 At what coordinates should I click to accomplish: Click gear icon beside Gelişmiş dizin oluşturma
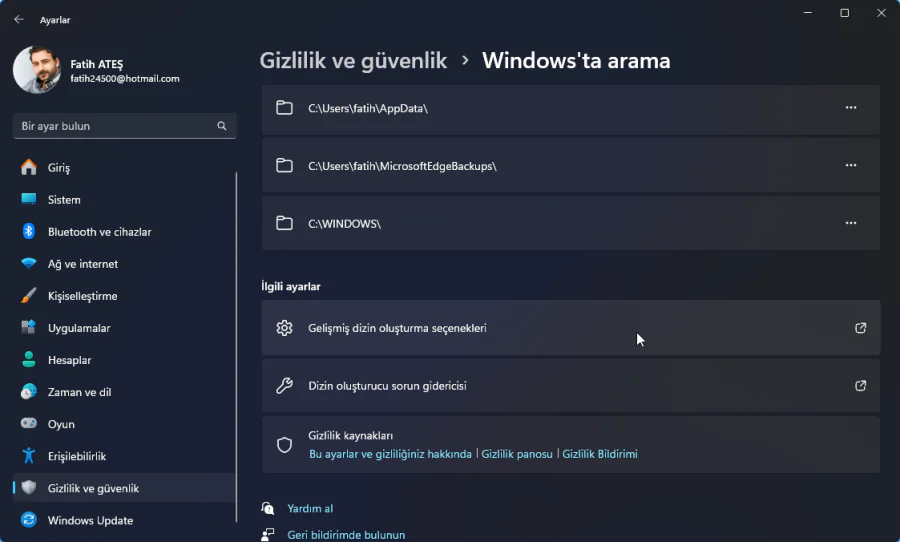(x=284, y=328)
